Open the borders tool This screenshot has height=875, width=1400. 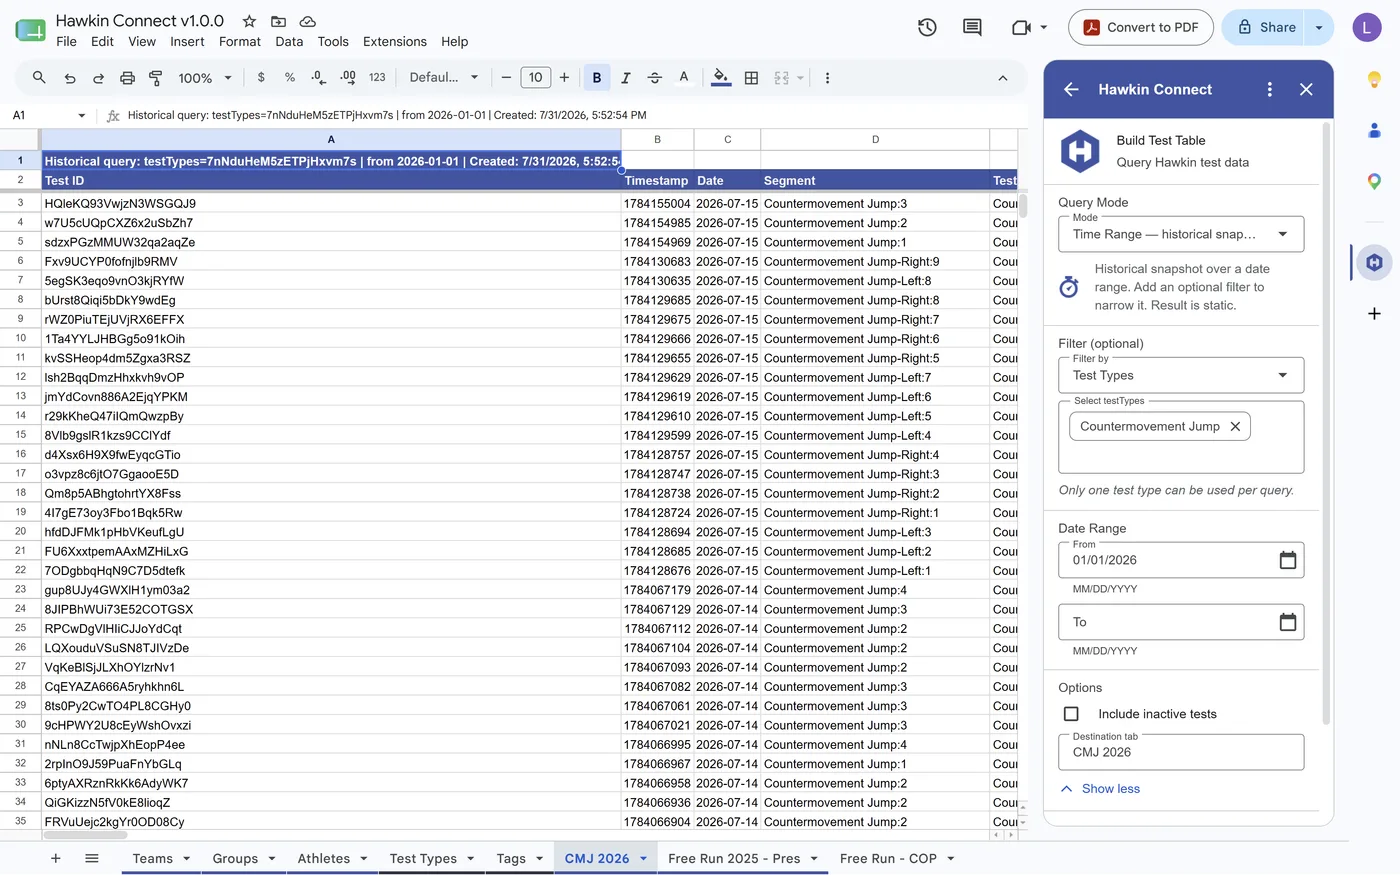click(751, 78)
